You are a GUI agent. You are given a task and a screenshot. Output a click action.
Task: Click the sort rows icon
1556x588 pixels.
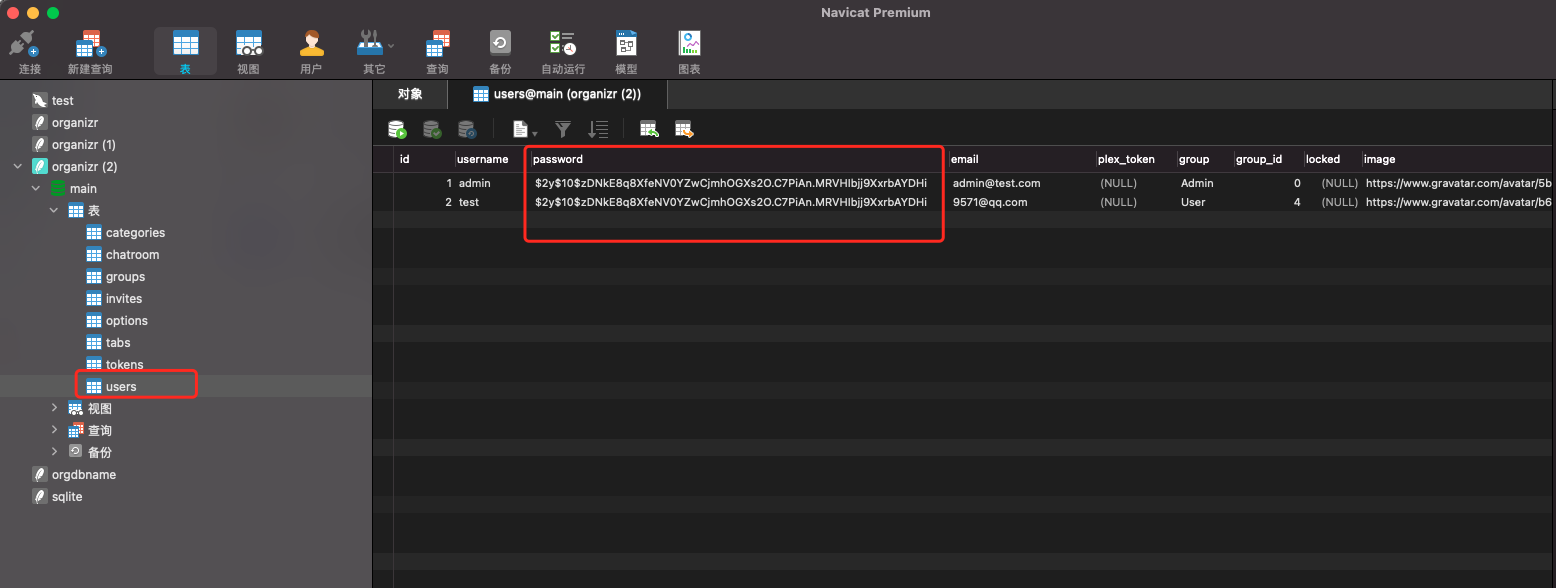pos(598,129)
